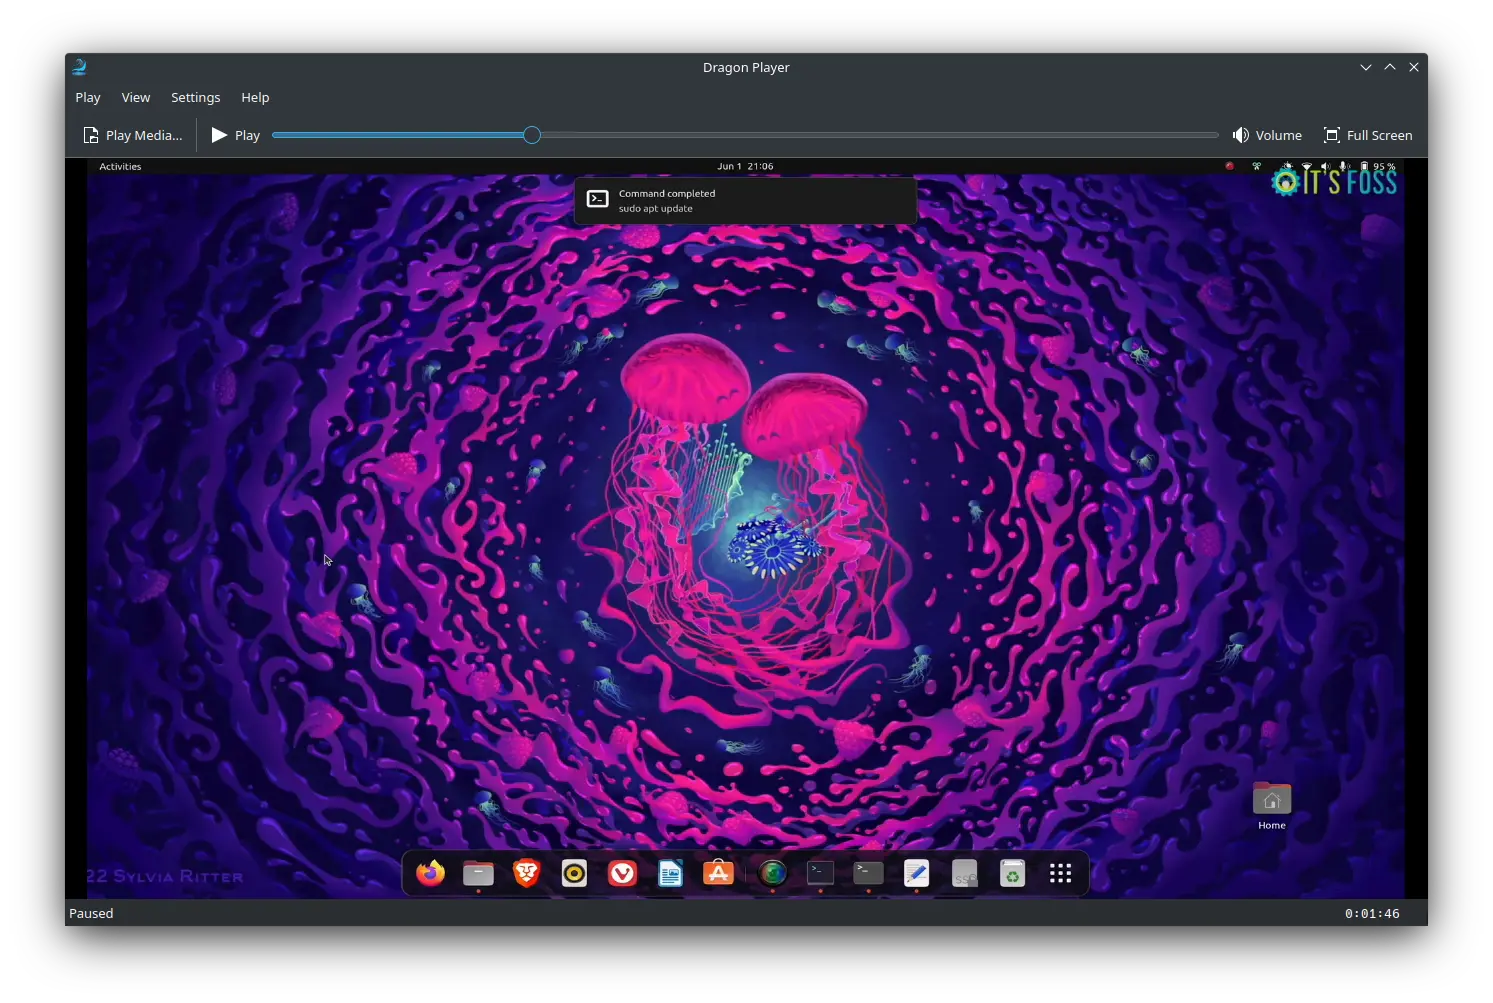Click the seek slider handle

pyautogui.click(x=532, y=135)
